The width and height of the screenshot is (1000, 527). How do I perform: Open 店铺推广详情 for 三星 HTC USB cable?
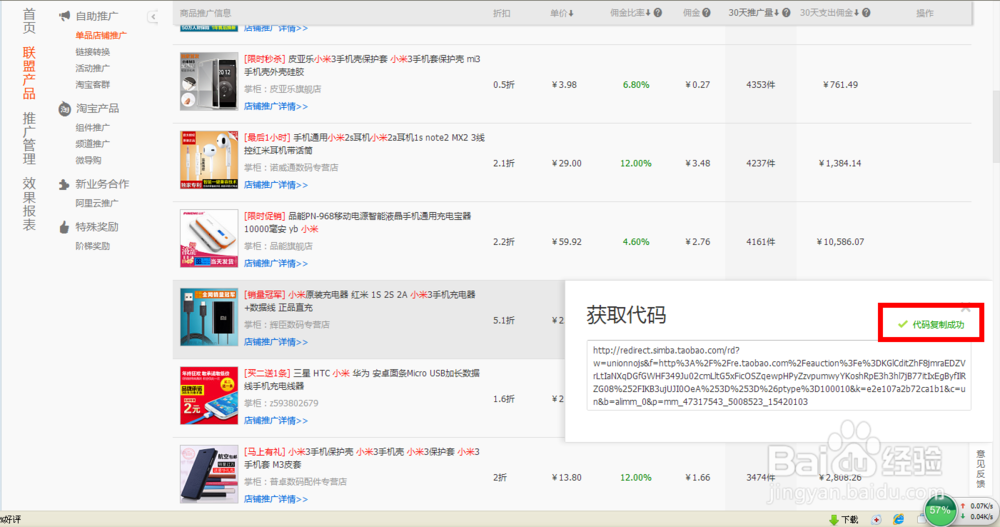276,420
